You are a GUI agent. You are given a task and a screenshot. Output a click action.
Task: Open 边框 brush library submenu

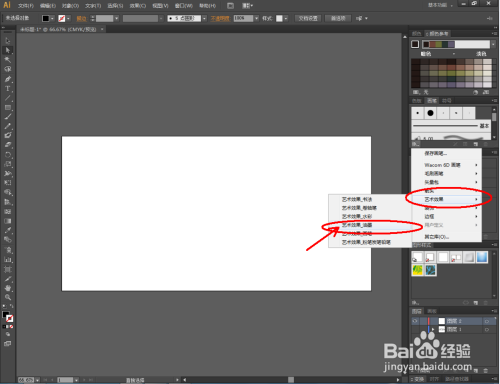point(447,217)
